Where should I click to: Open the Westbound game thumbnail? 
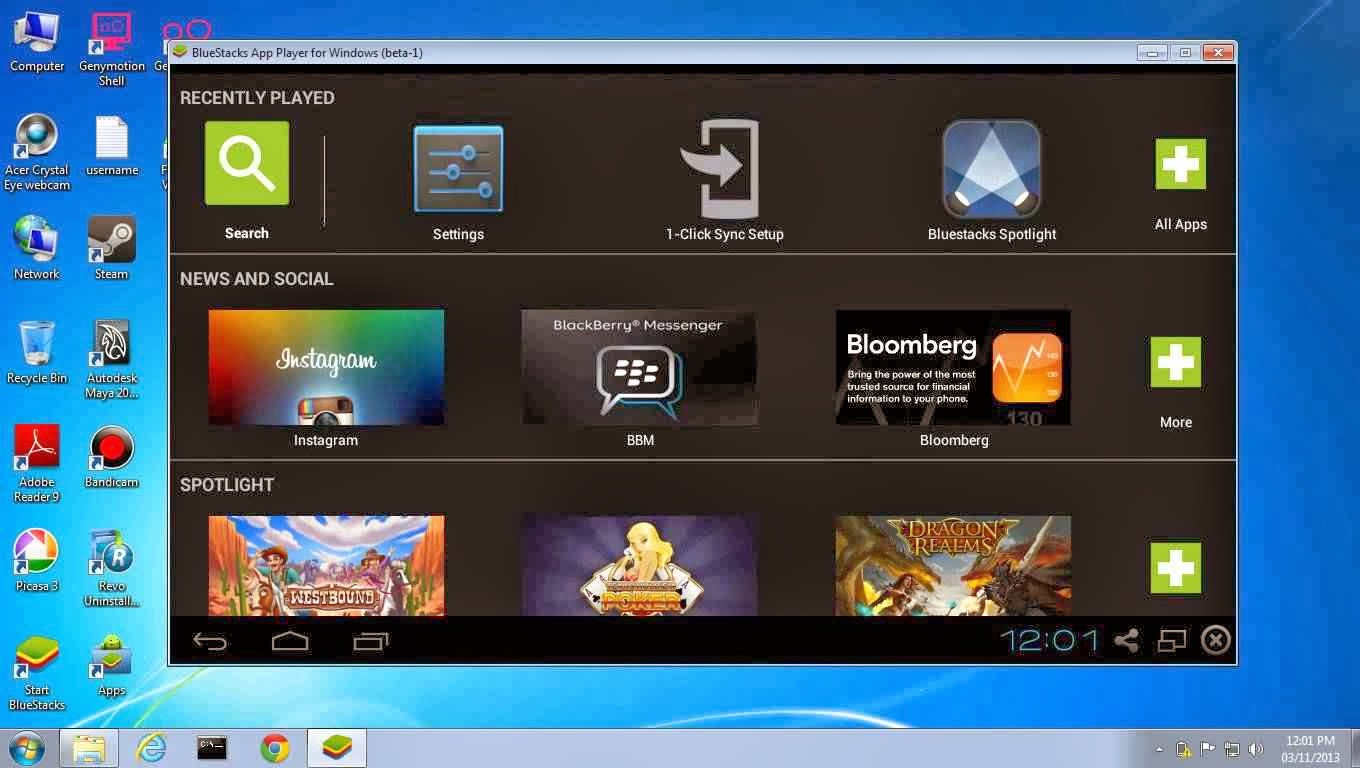point(326,565)
